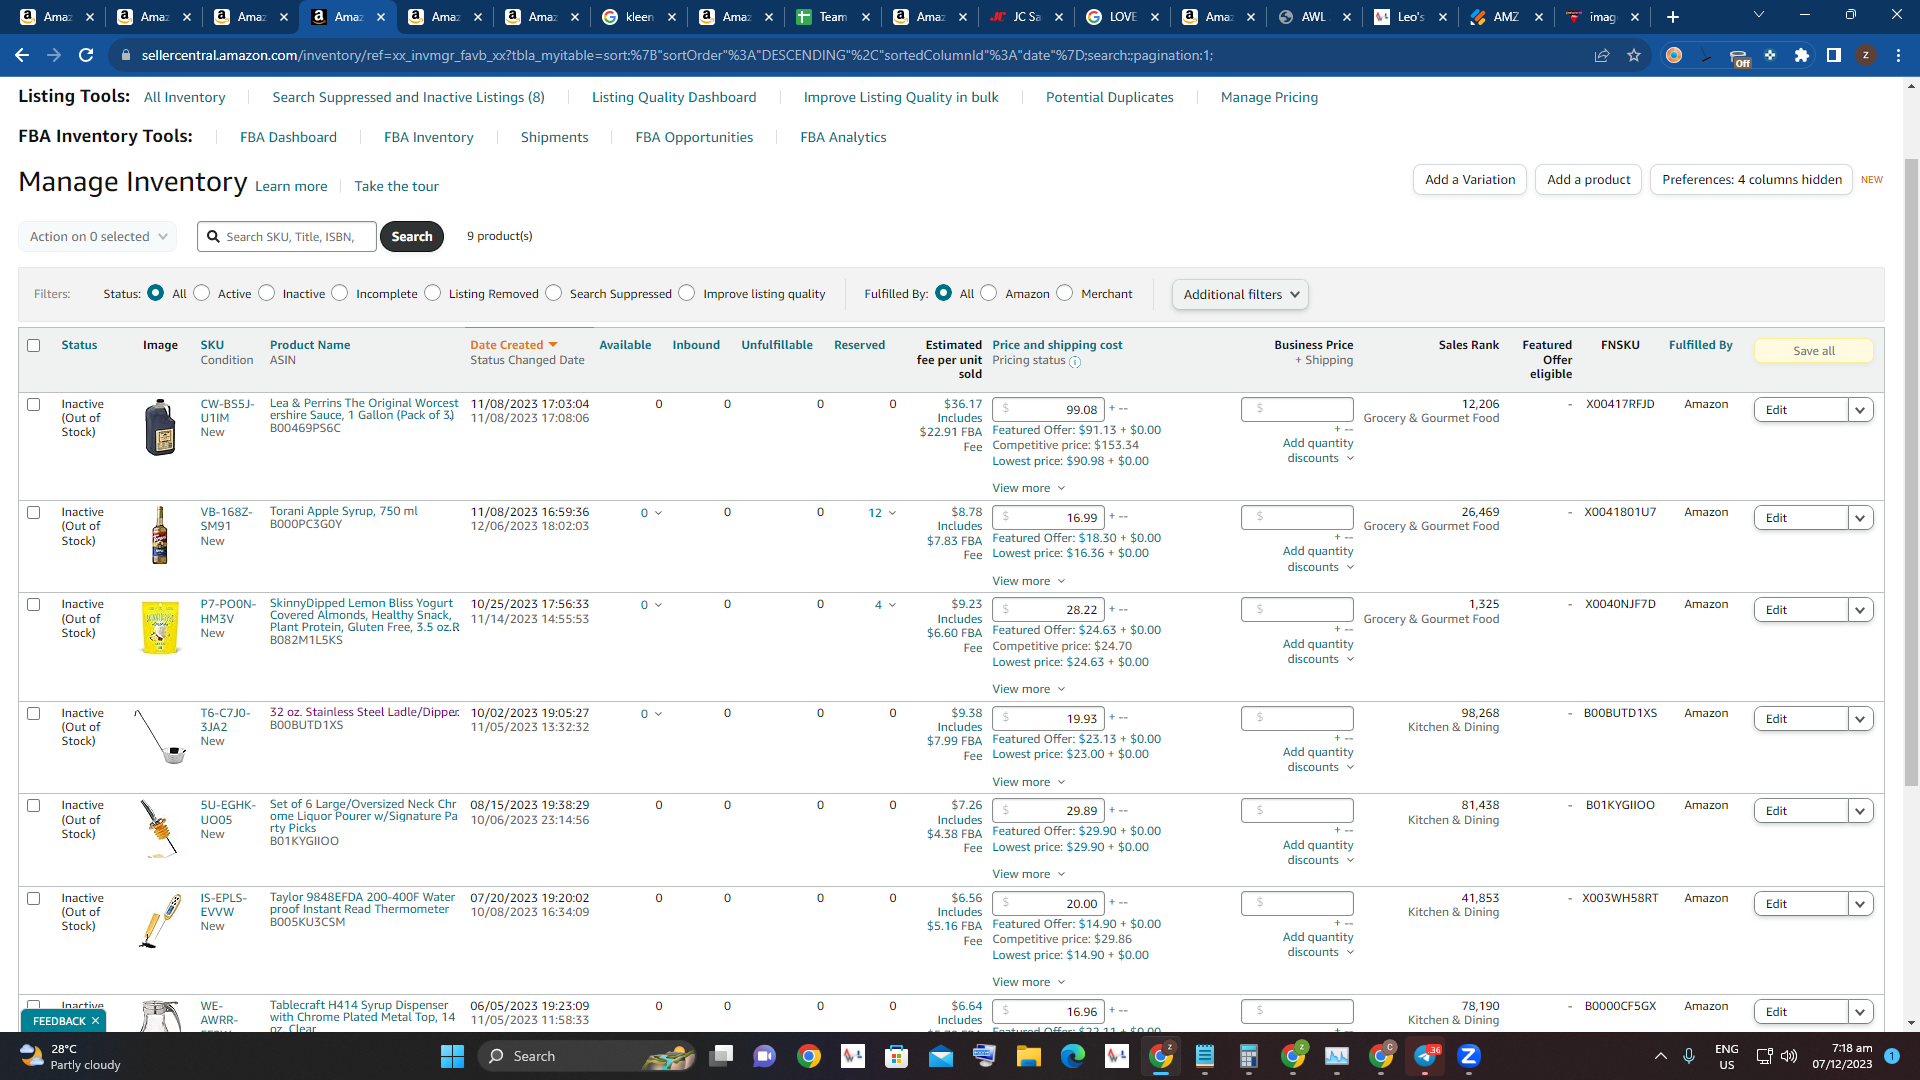Open the weather widget on the taskbar

pos(70,1056)
